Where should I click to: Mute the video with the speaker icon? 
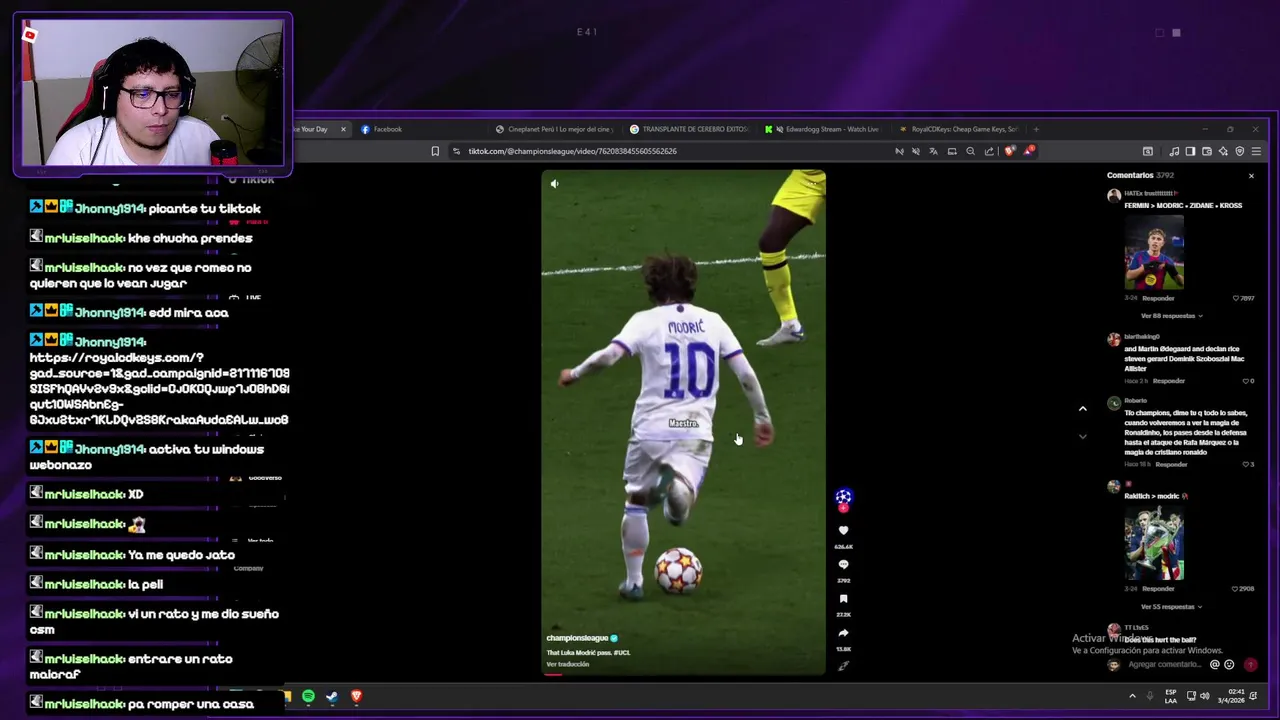pyautogui.click(x=554, y=184)
